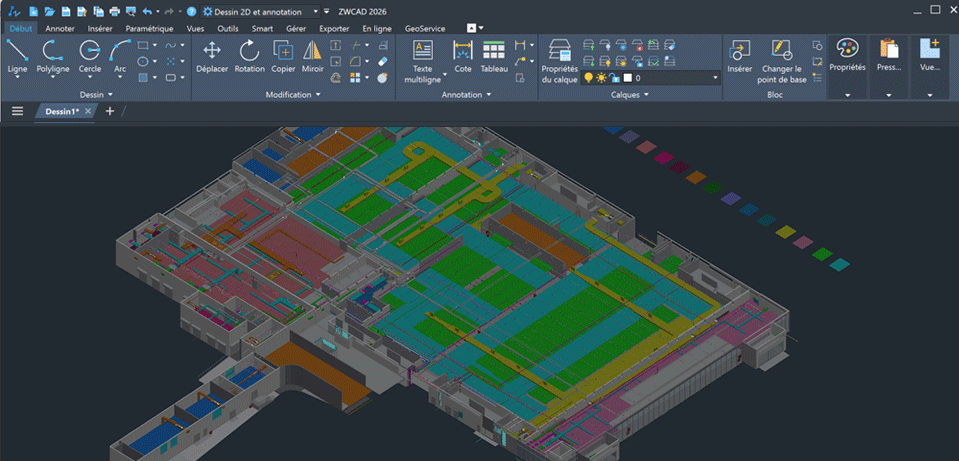Screen dimensions: 959x461
Task: Click the eraser icon in Modification
Action: [383, 61]
